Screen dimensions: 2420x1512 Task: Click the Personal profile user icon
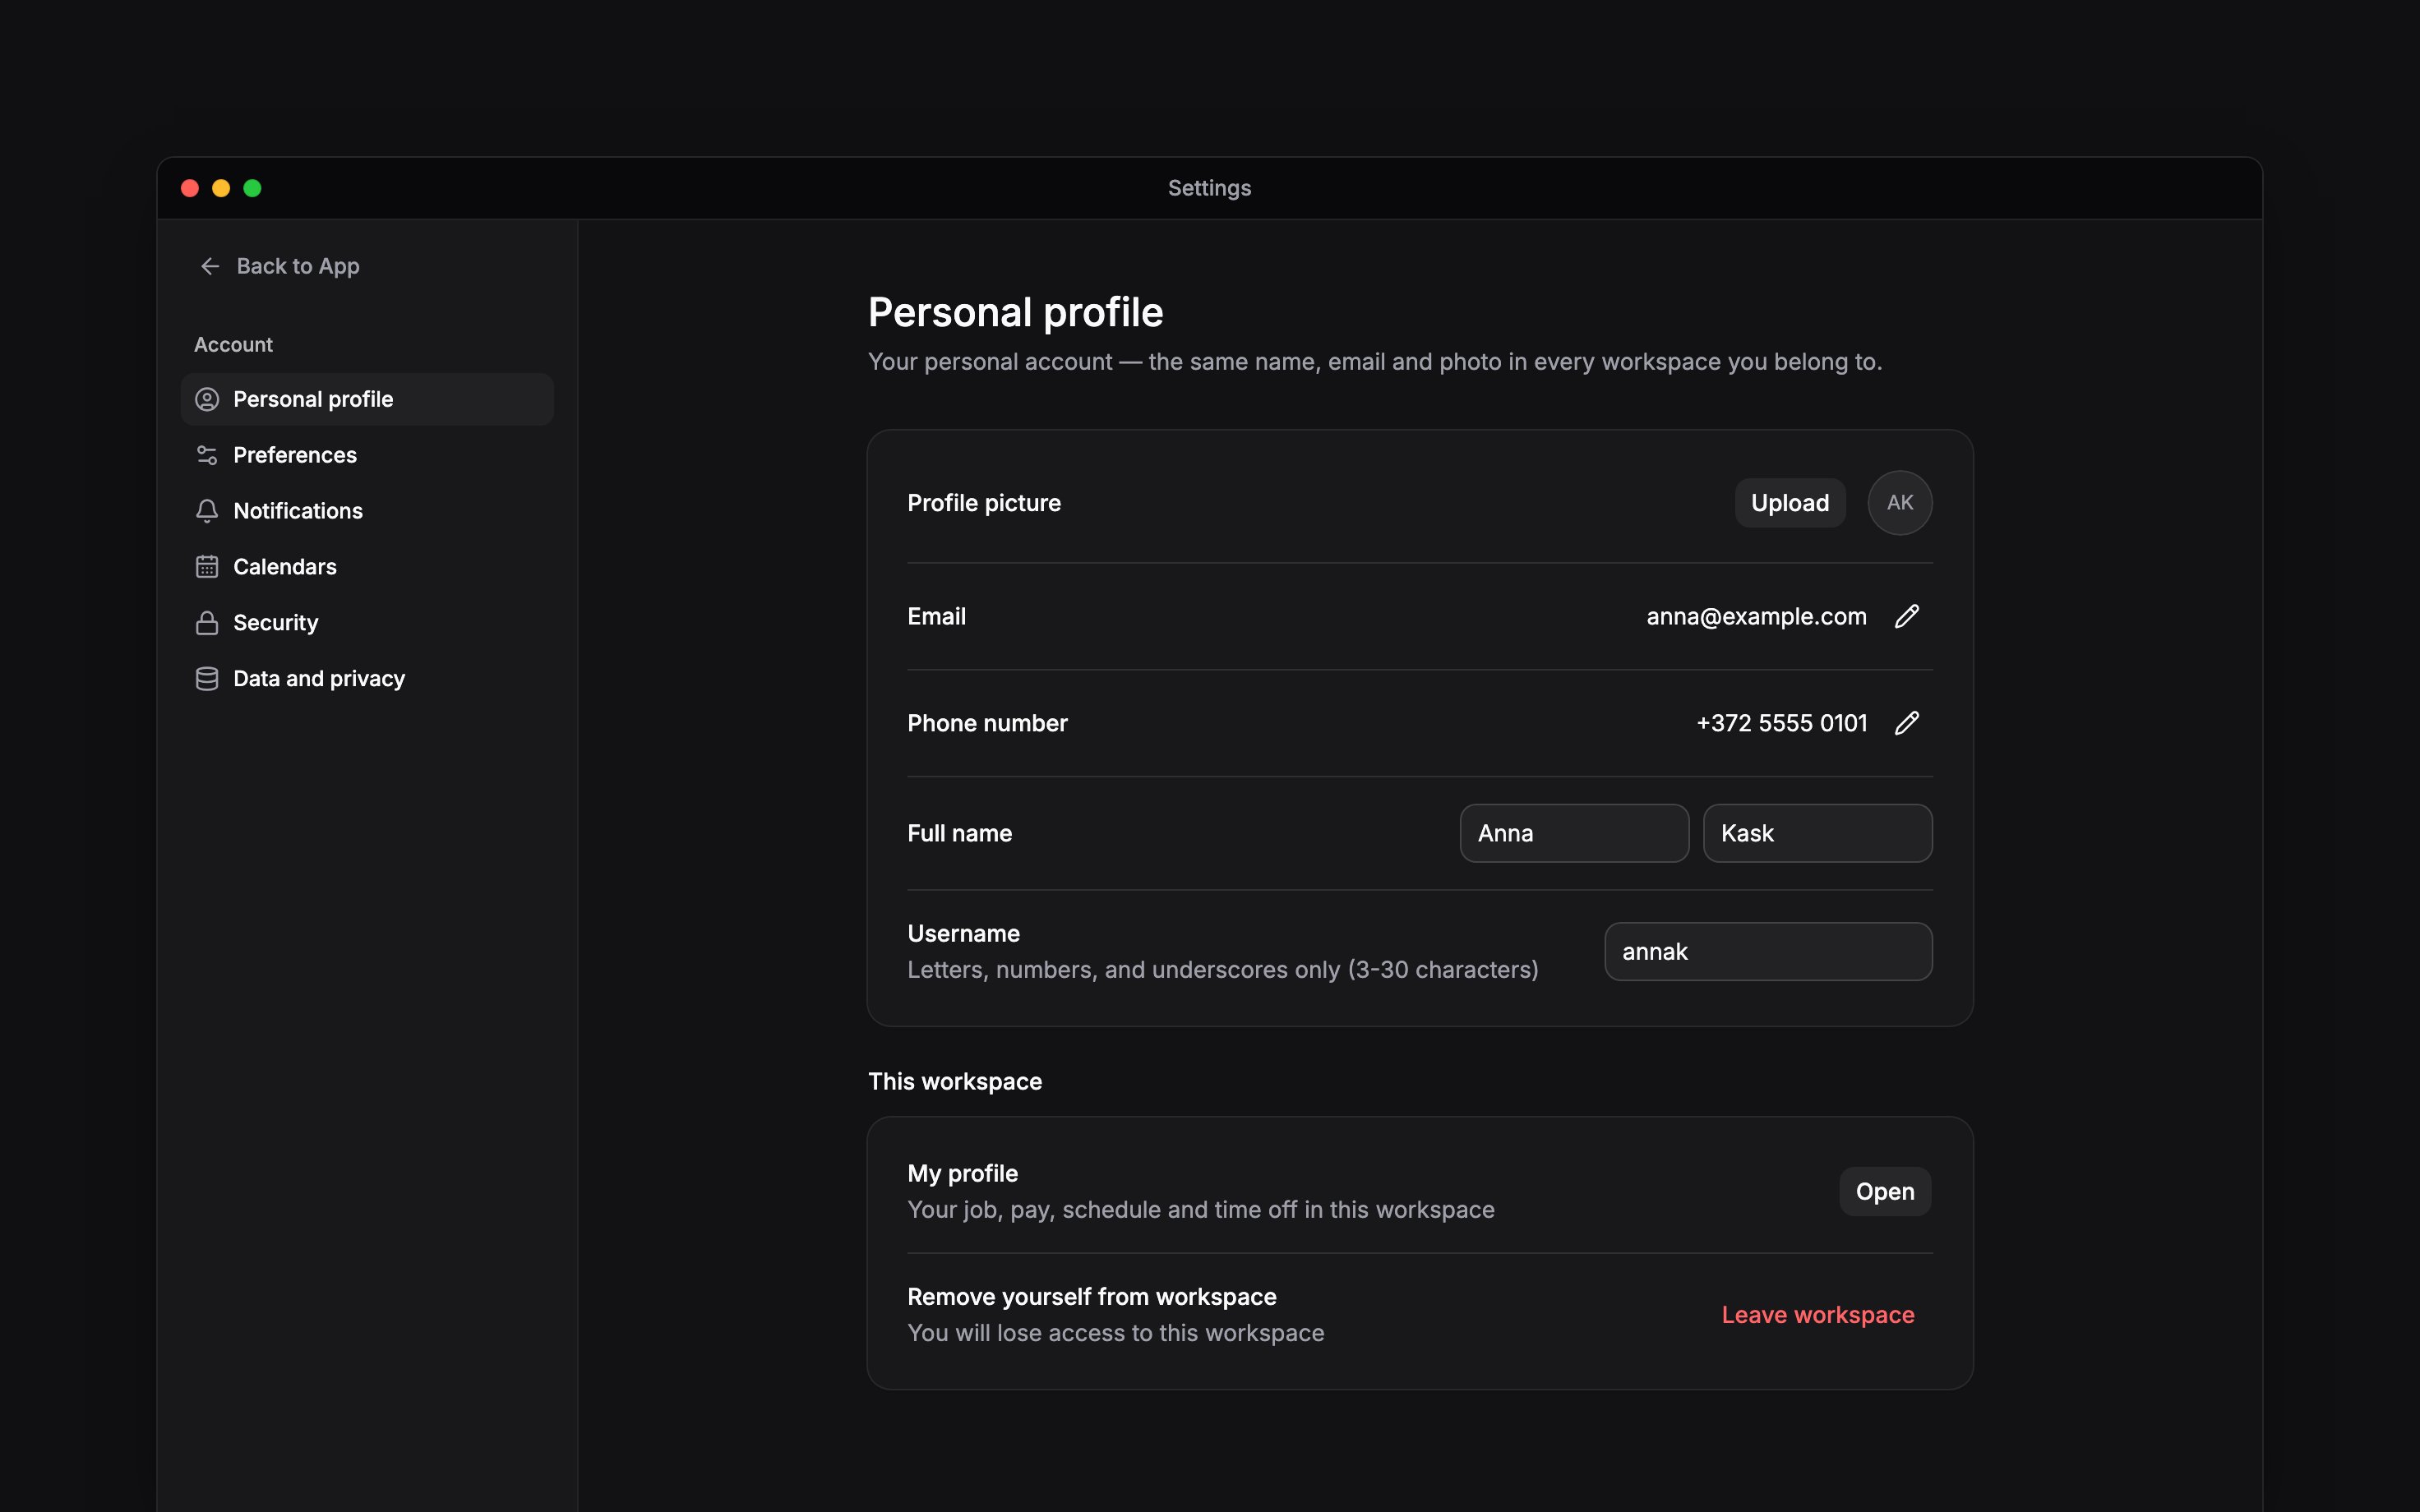tap(207, 399)
